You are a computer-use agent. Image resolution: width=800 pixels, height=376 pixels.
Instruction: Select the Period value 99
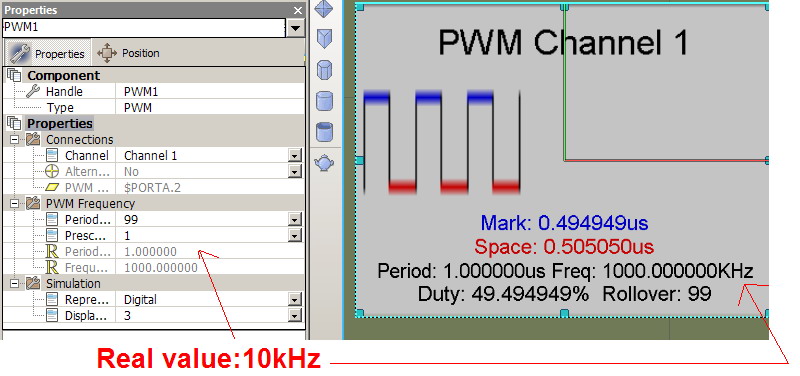(x=202, y=219)
